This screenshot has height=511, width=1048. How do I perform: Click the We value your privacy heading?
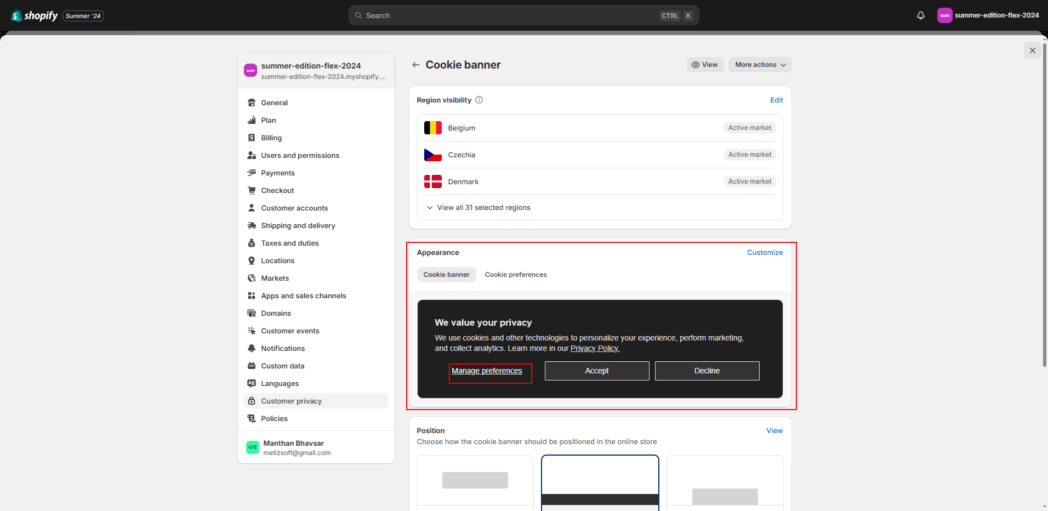[483, 323]
